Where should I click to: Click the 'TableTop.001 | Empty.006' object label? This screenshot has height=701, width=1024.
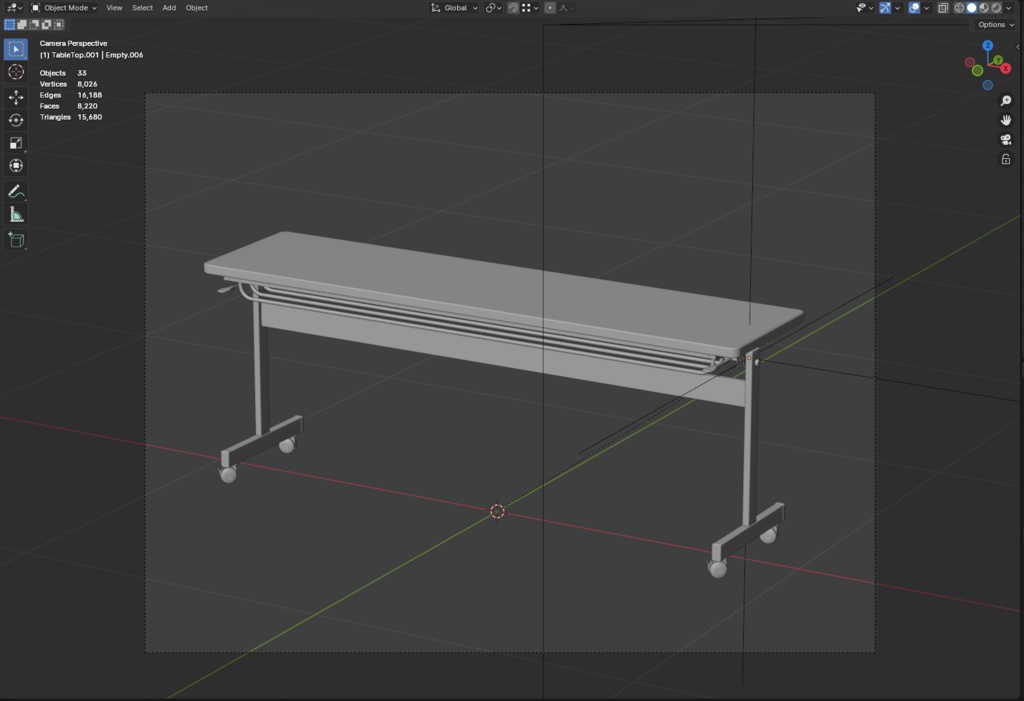91,55
